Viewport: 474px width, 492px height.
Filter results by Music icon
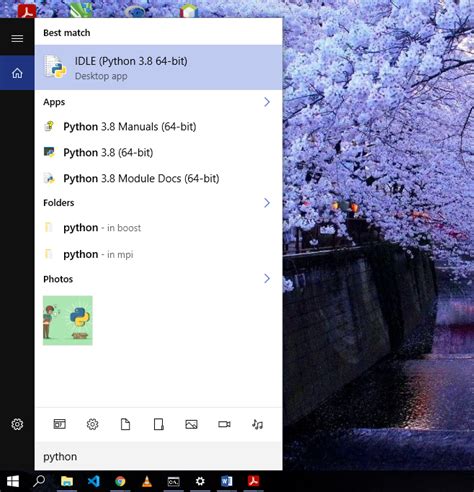click(x=257, y=424)
